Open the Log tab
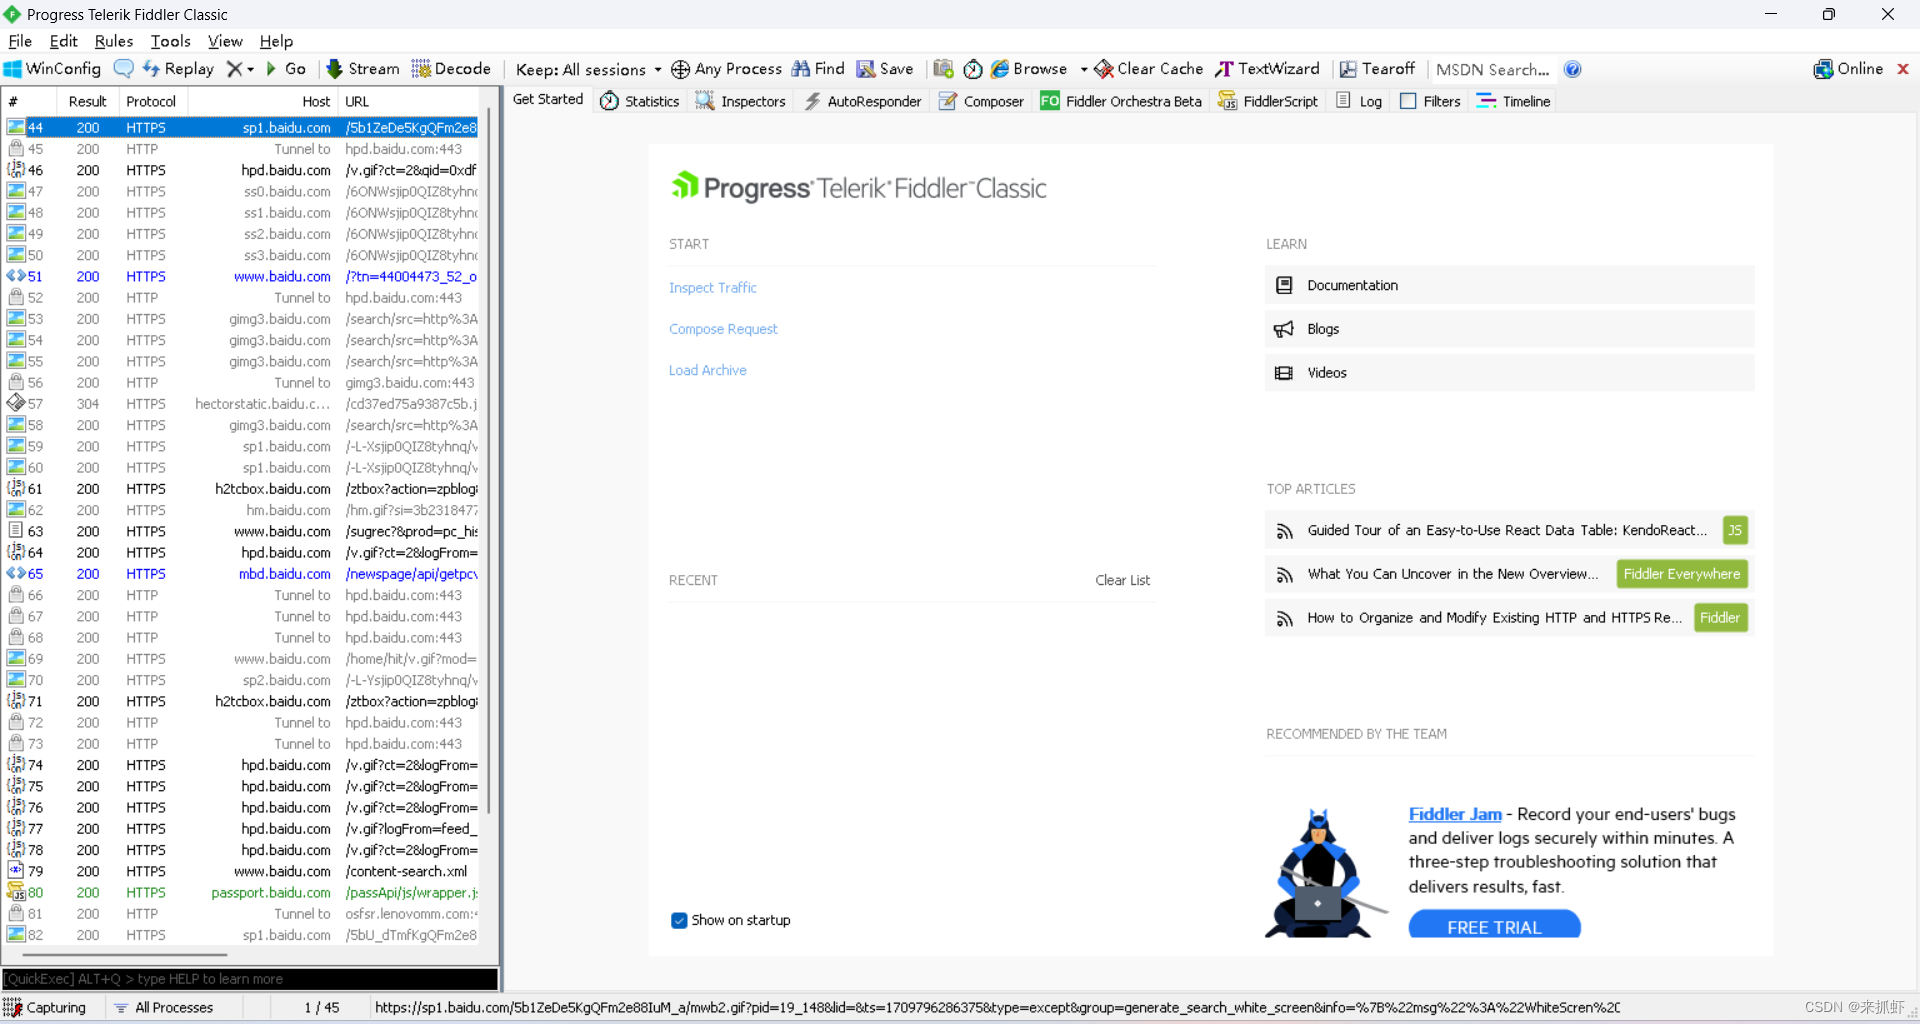 point(1359,101)
